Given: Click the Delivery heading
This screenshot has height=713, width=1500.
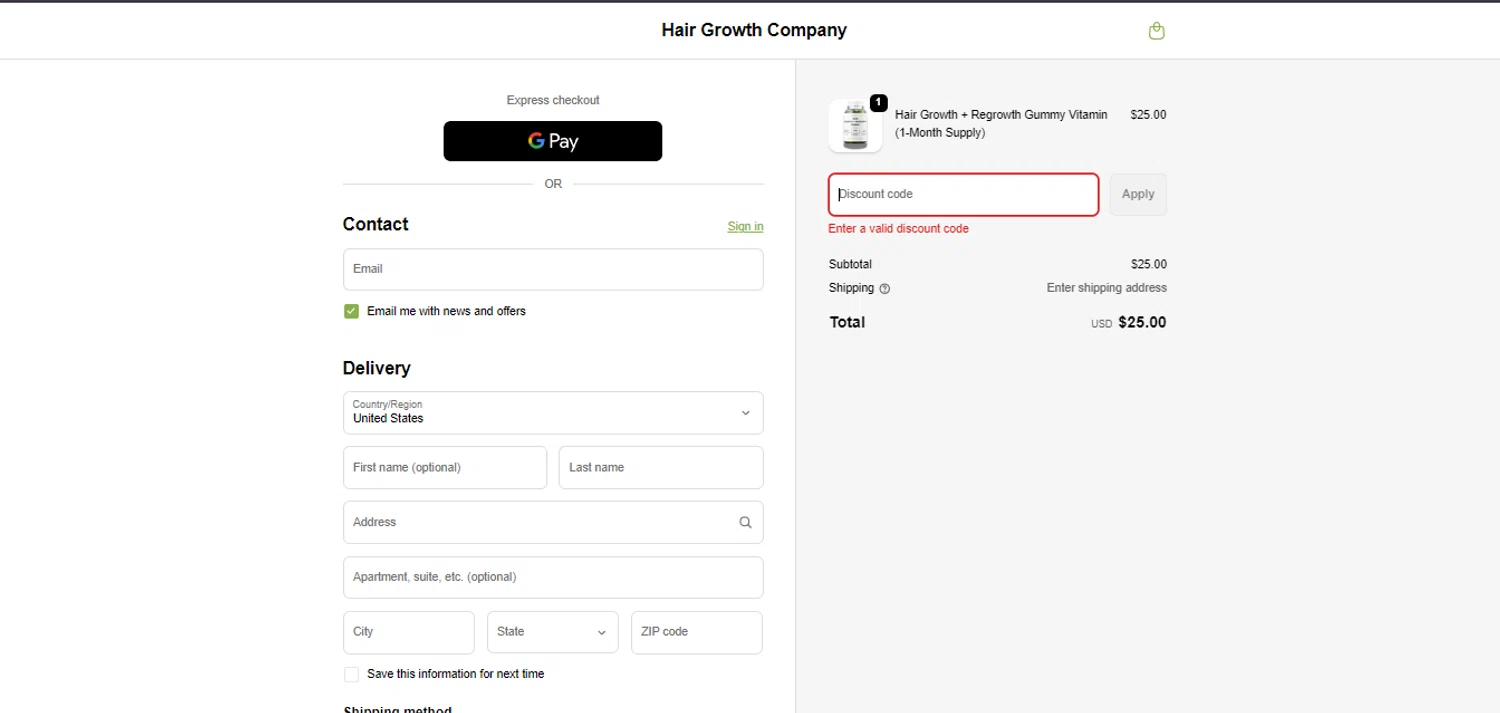Looking at the screenshot, I should (377, 368).
